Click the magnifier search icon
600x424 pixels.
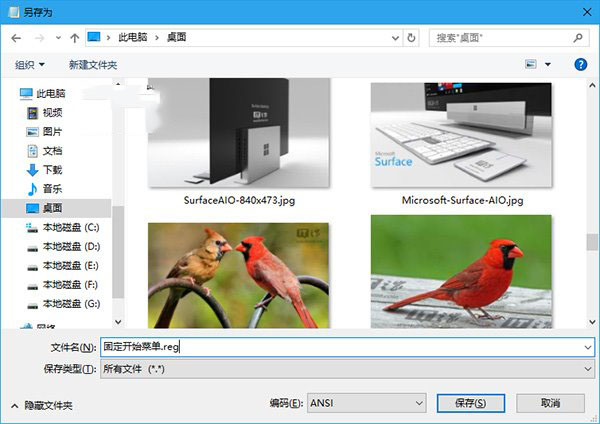[x=578, y=38]
